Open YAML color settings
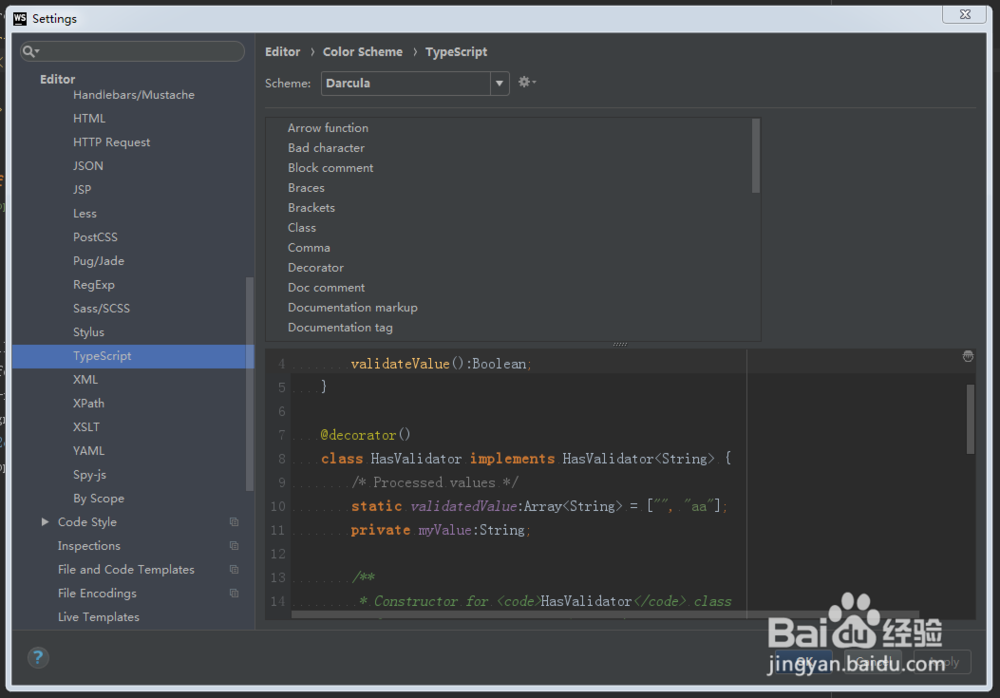1000x698 pixels. [89, 450]
